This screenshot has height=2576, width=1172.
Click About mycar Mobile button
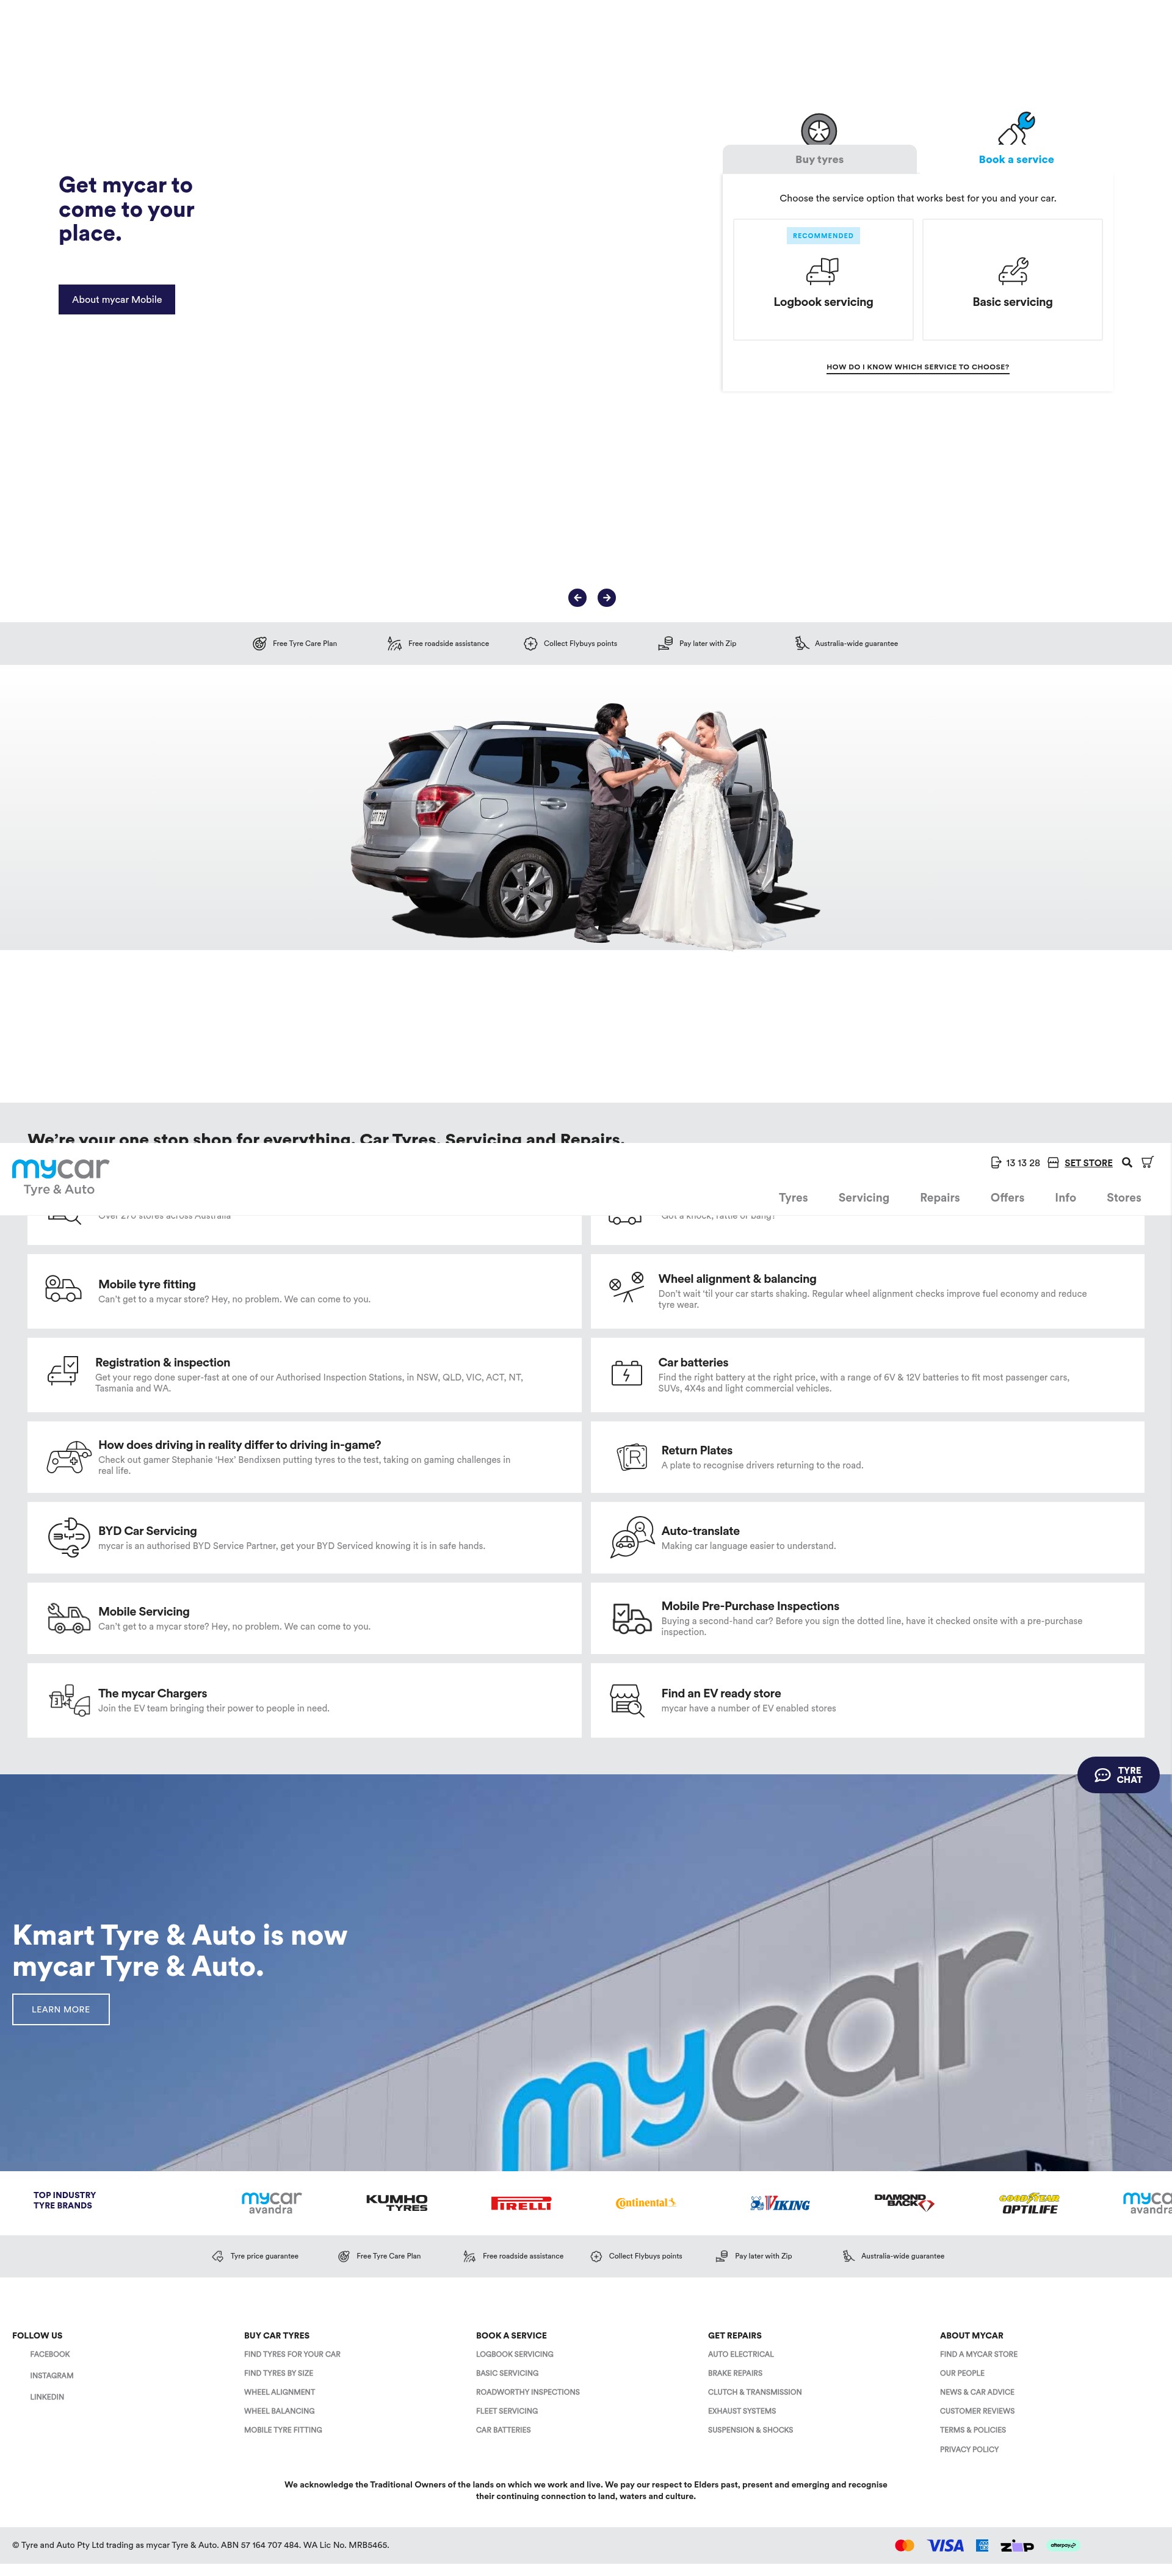point(117,299)
